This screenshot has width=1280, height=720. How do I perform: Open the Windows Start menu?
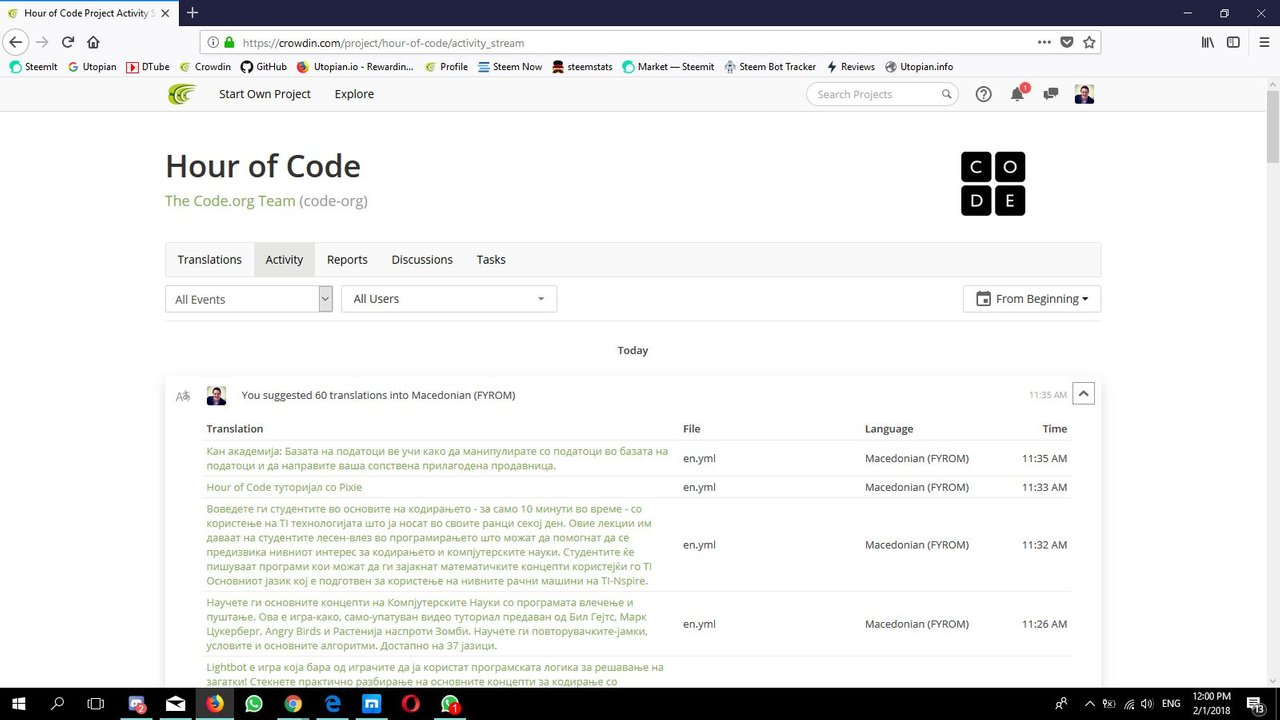[18, 704]
